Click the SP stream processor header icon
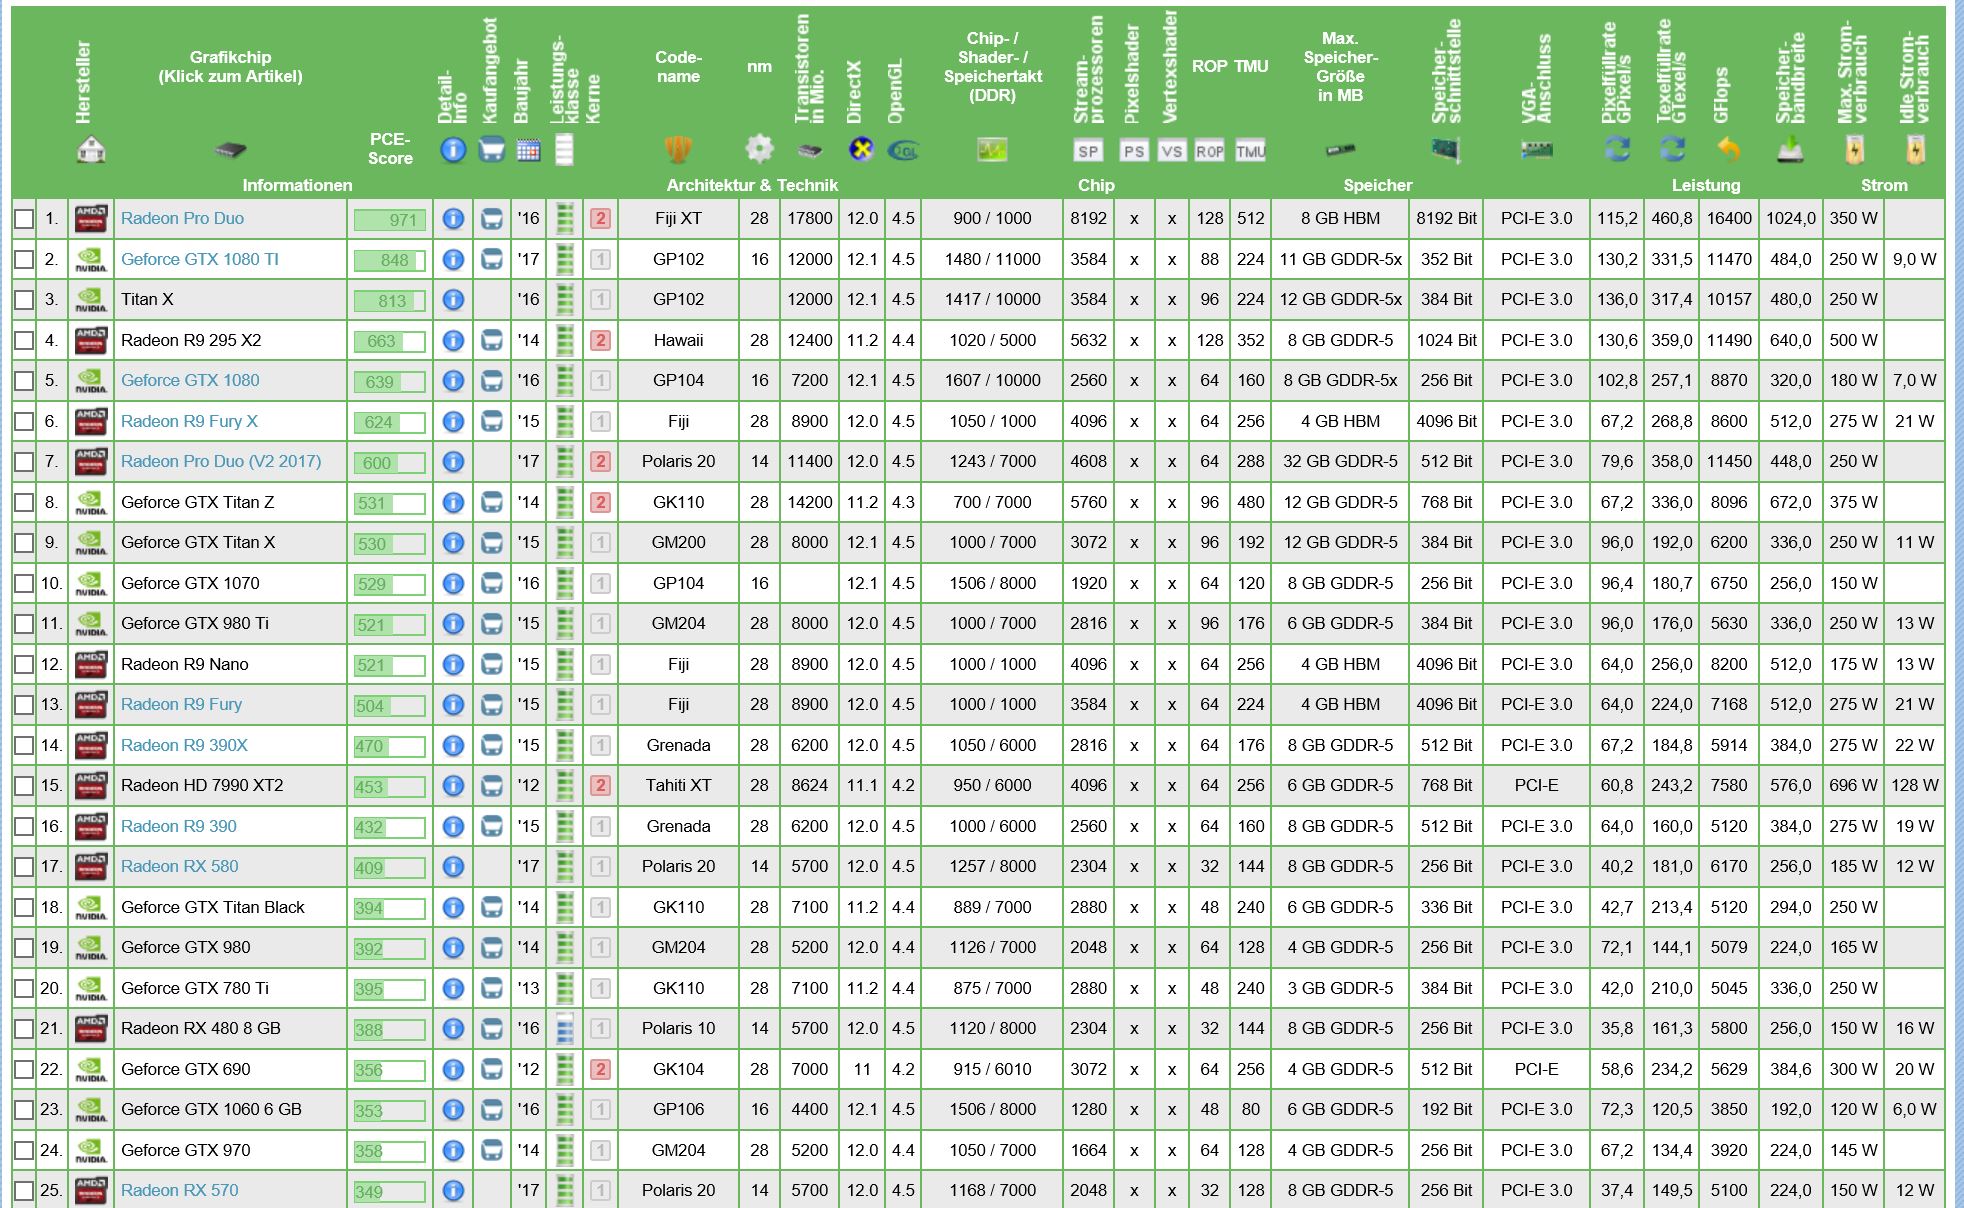 (1088, 151)
